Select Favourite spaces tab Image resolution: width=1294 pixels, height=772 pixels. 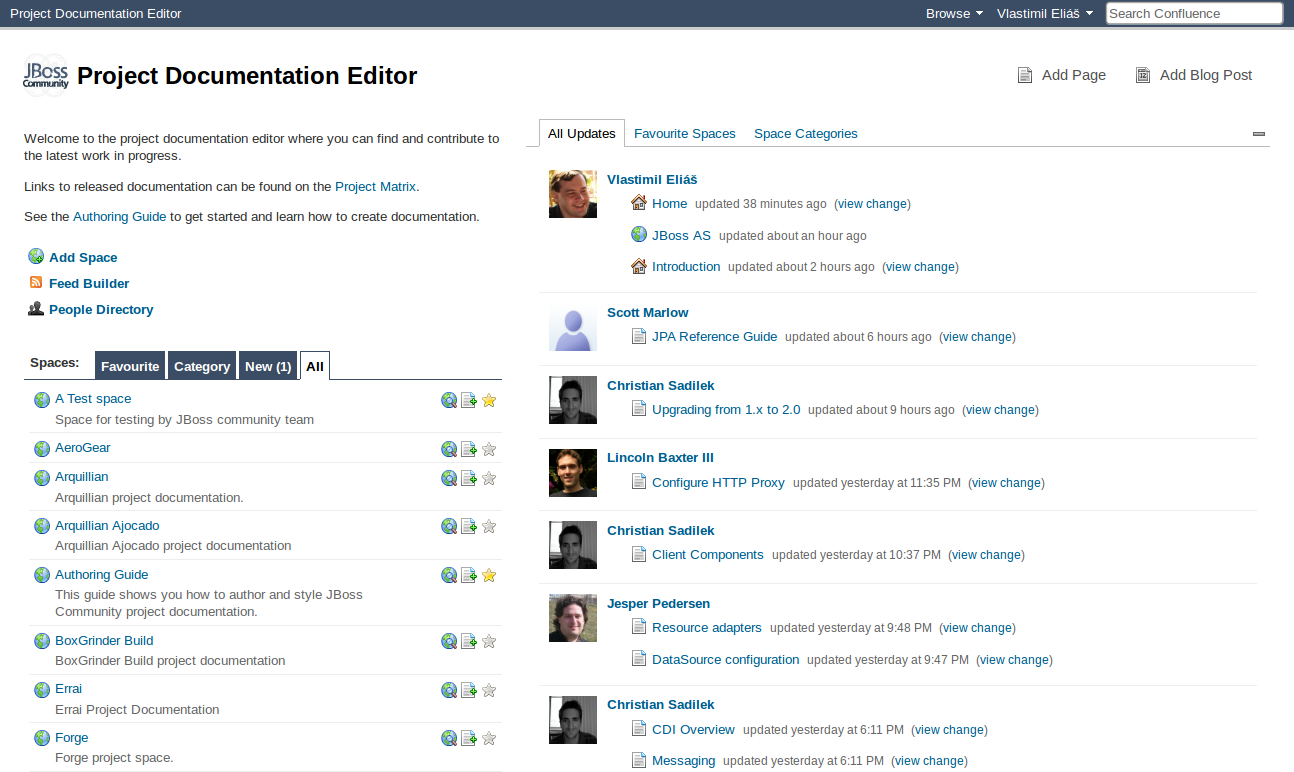[130, 366]
